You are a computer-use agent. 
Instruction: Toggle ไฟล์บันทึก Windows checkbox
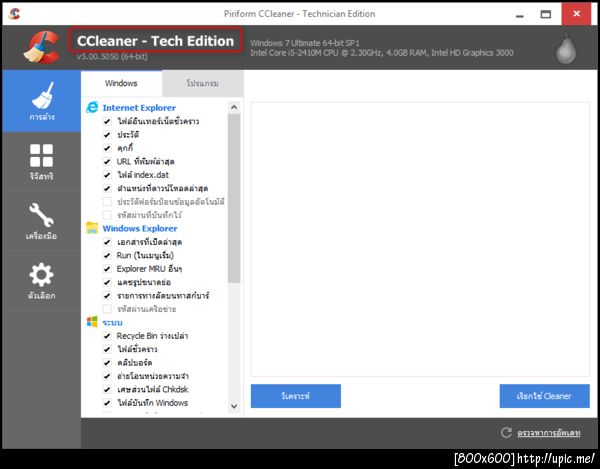pos(107,403)
